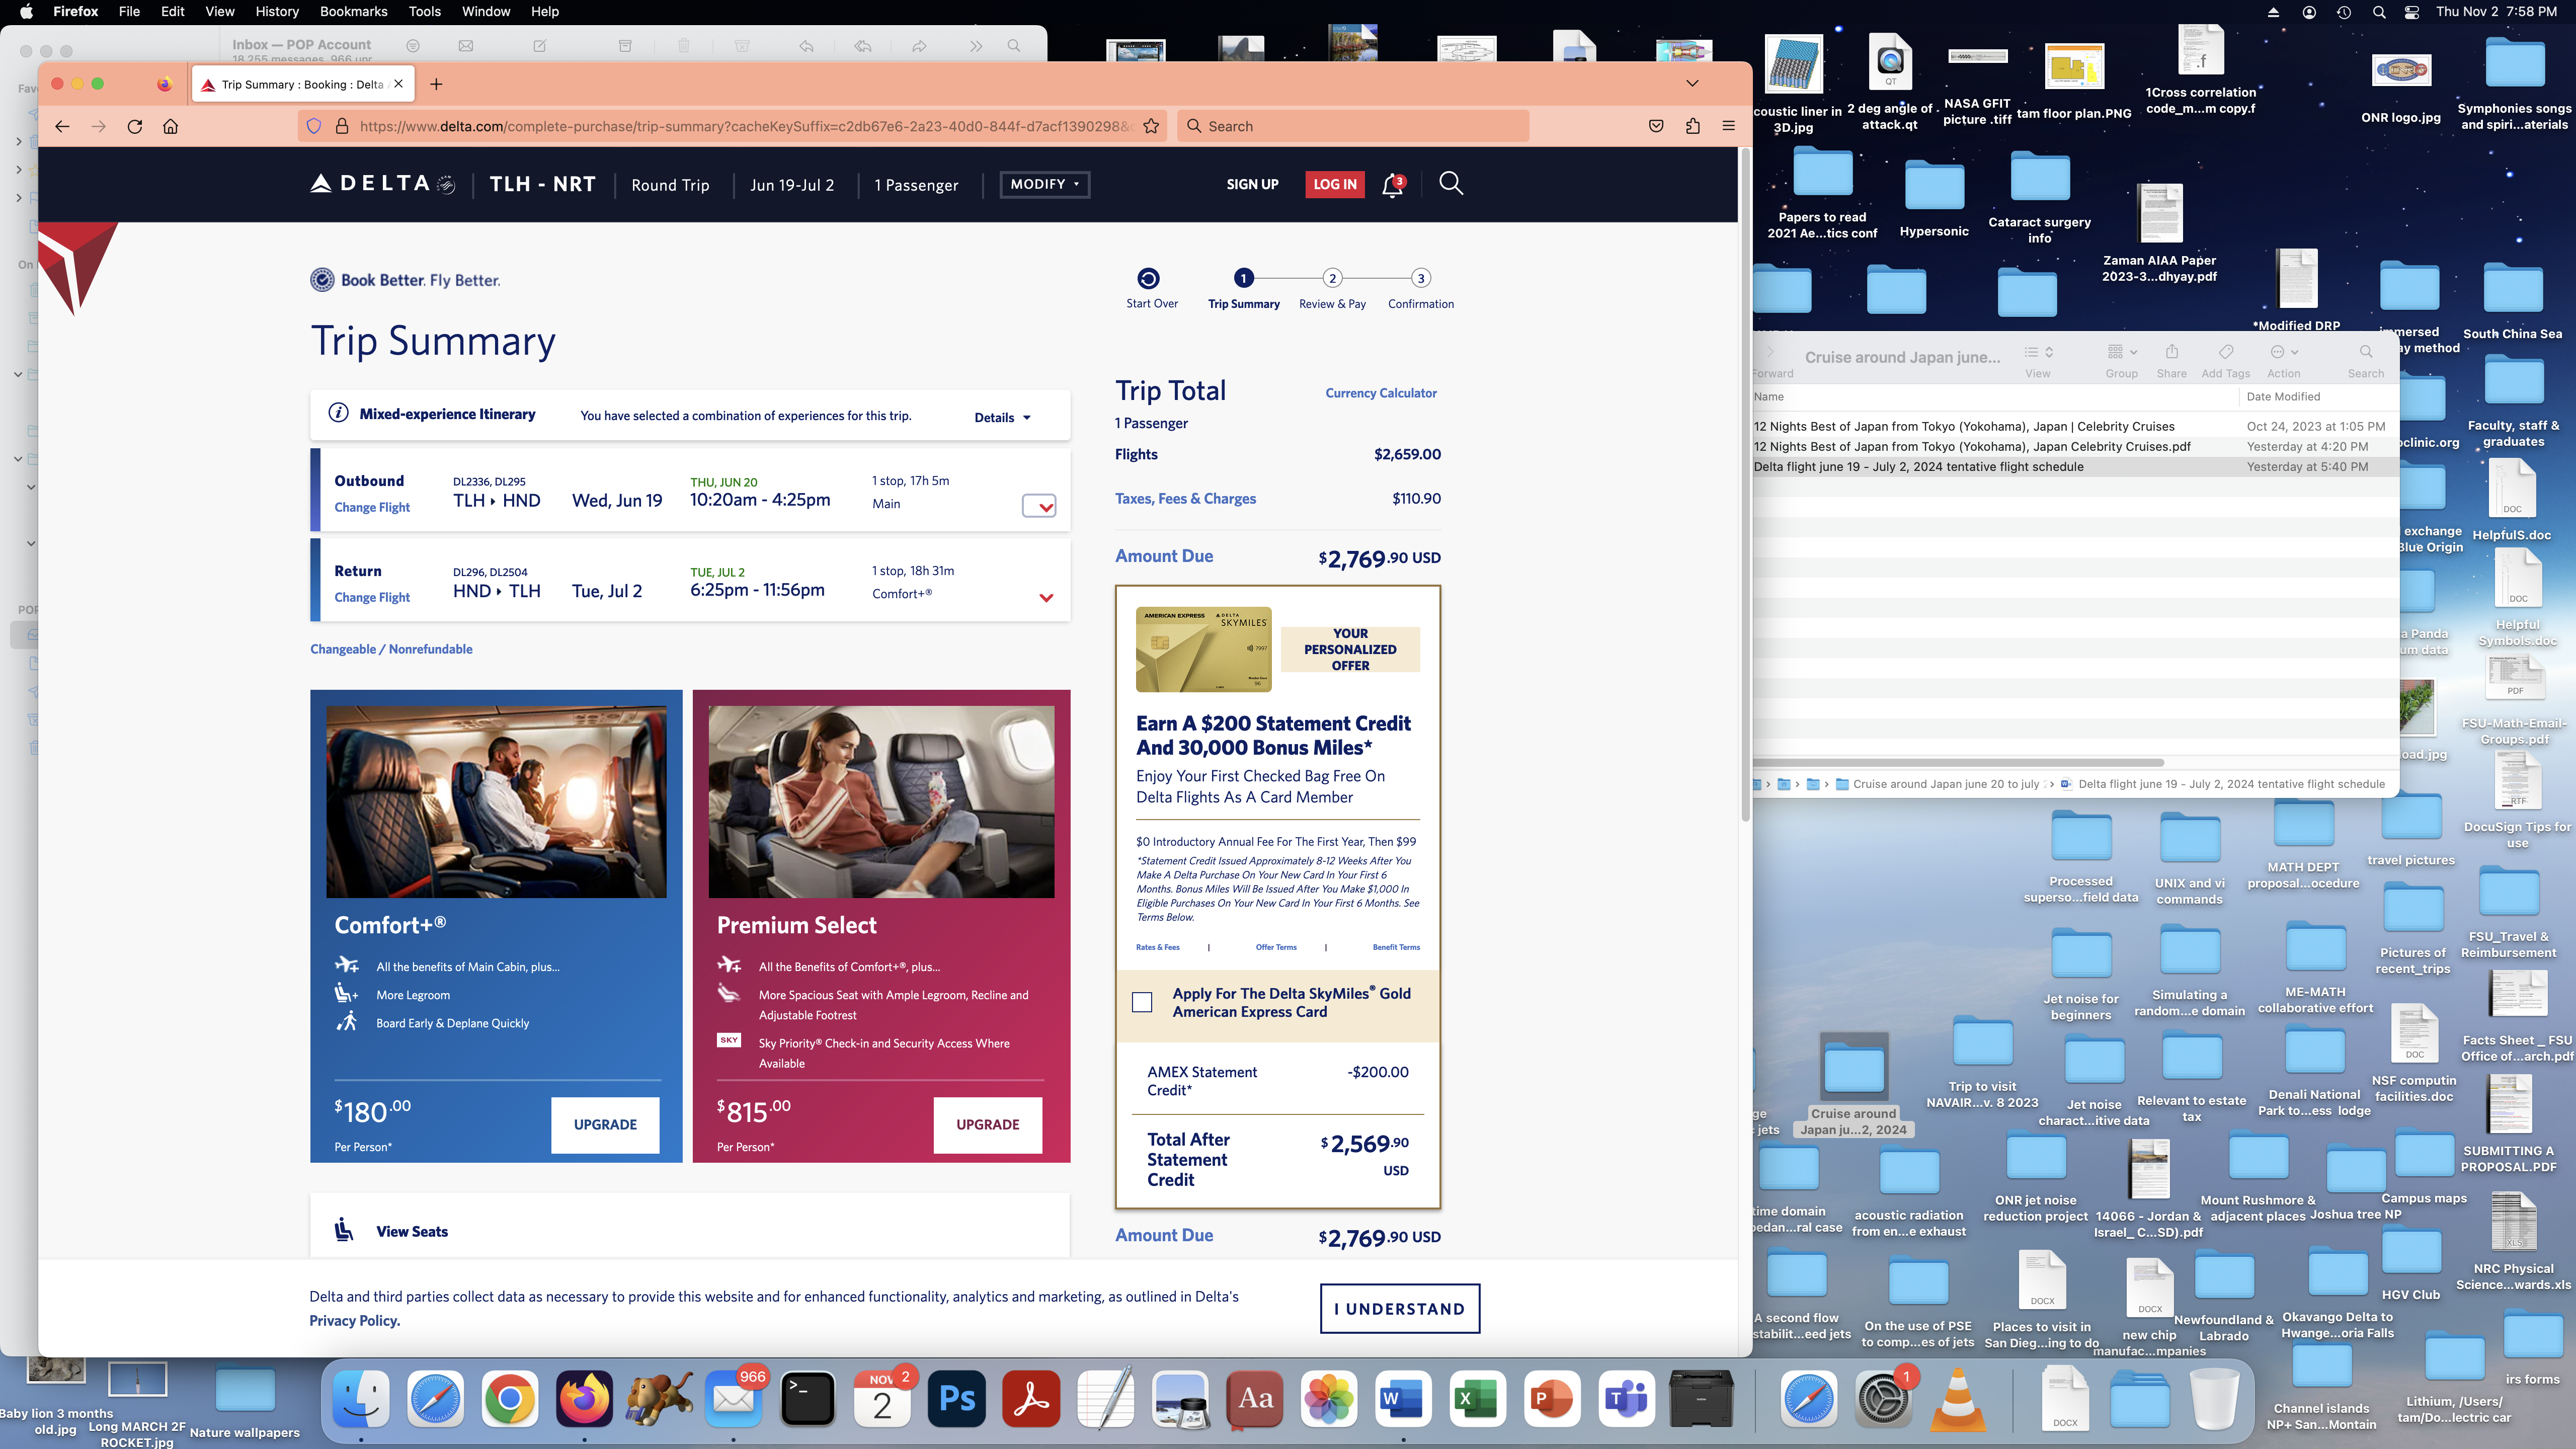Open Microsoft Word from the Dock
Image resolution: width=2576 pixels, height=1449 pixels.
pos(1402,1398)
